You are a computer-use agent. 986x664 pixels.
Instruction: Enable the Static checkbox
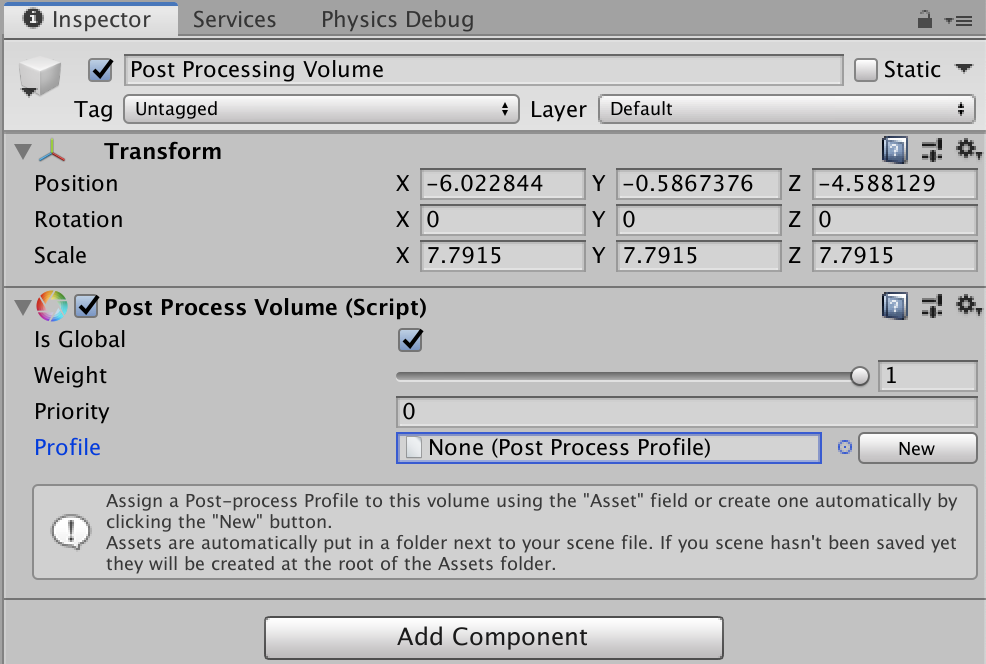coord(866,70)
